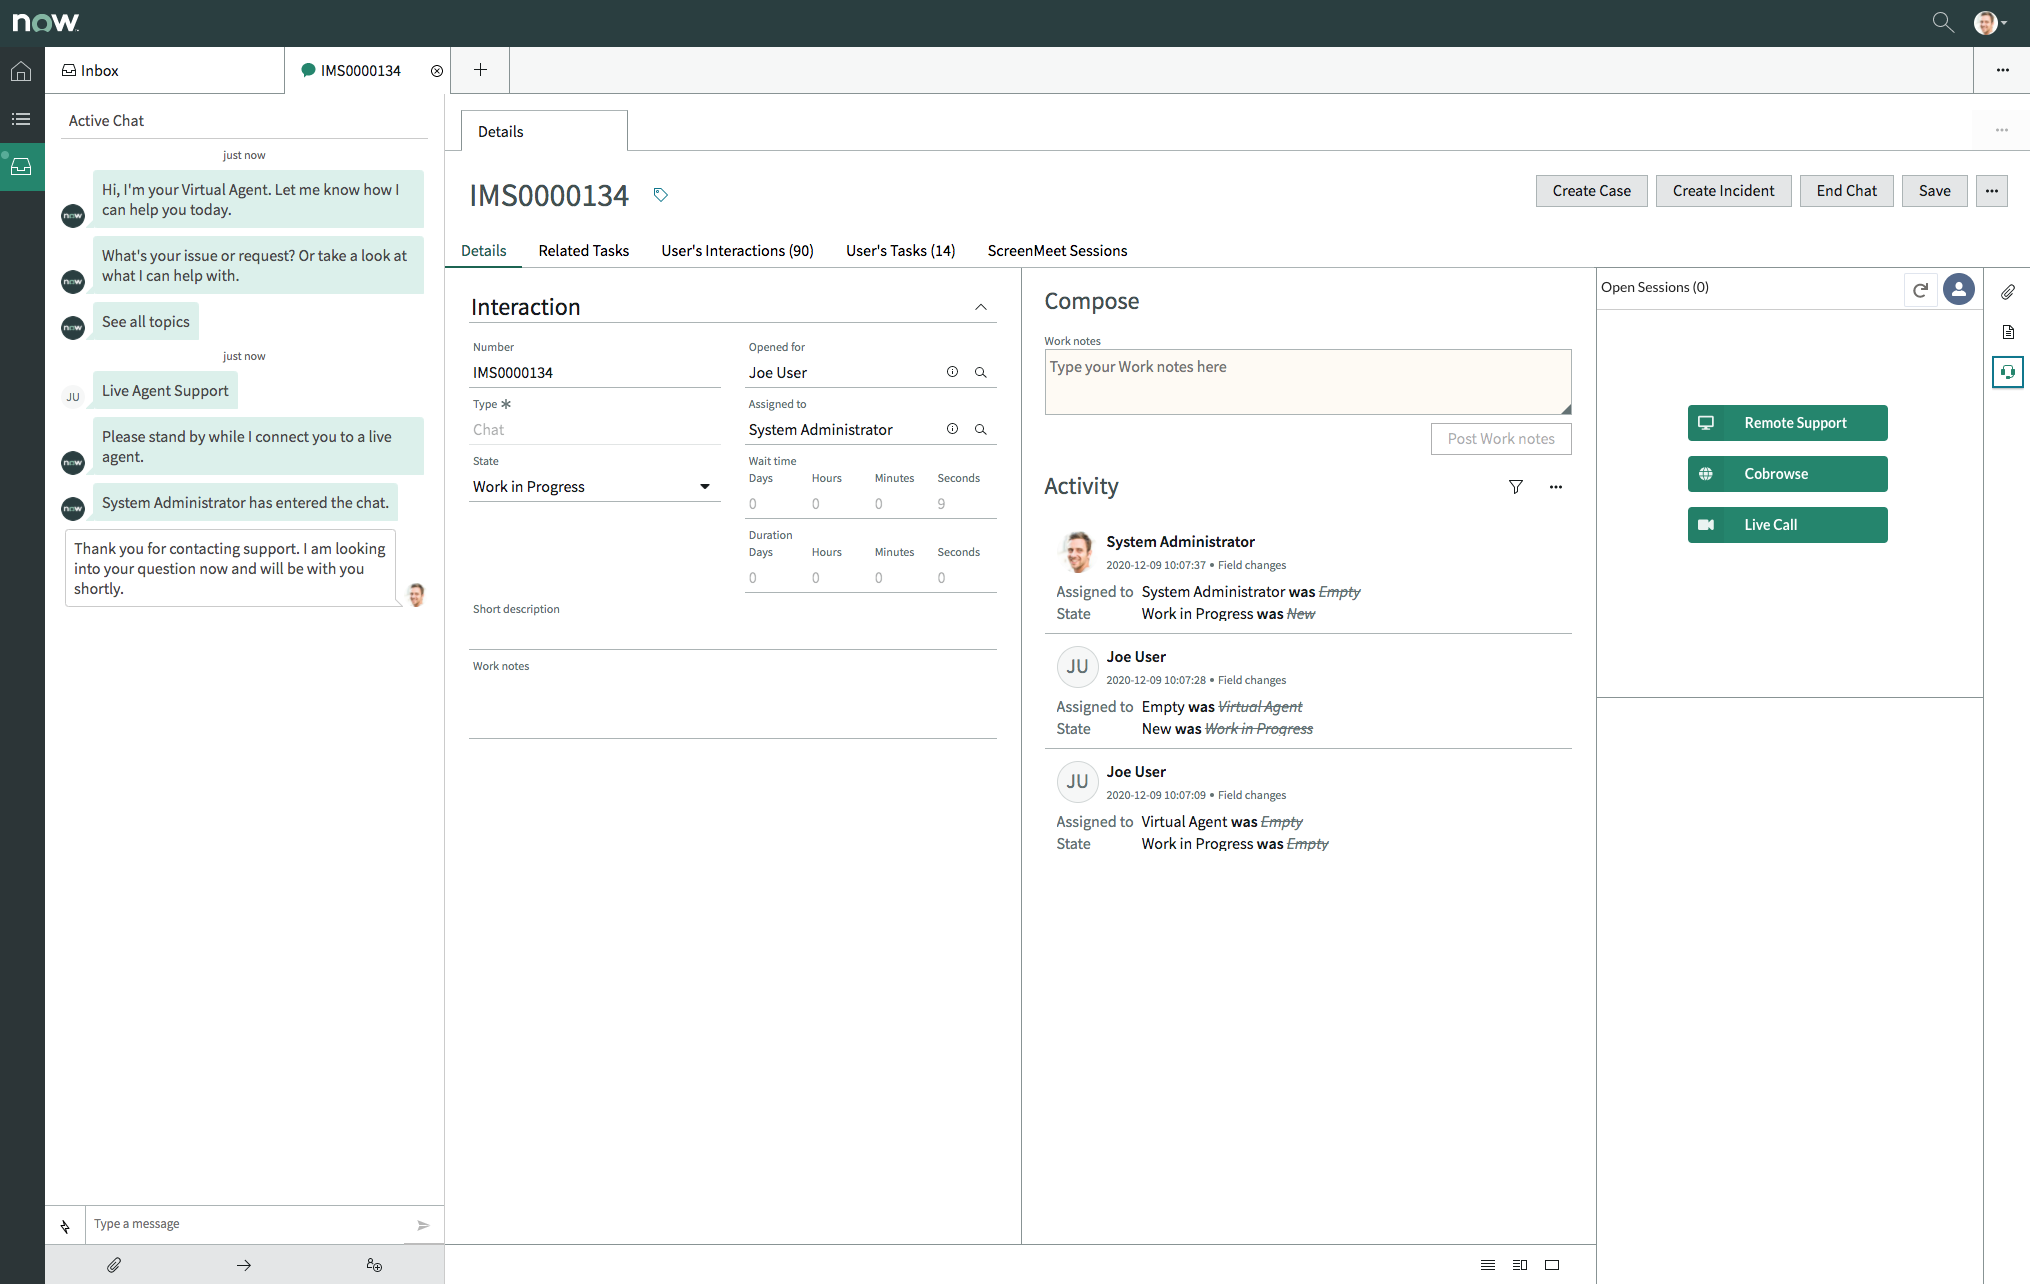This screenshot has width=2030, height=1284.
Task: Look up Opened for user with magnifier
Action: [x=981, y=373]
